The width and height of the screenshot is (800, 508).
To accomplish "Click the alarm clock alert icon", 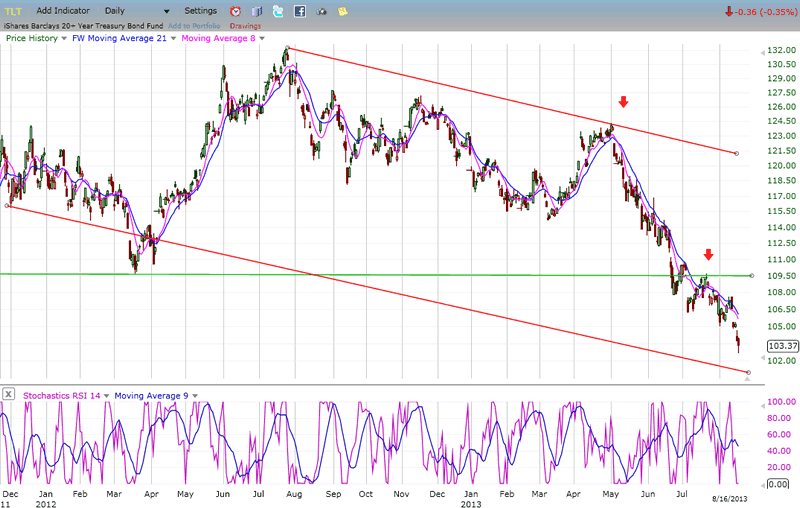I will (235, 11).
